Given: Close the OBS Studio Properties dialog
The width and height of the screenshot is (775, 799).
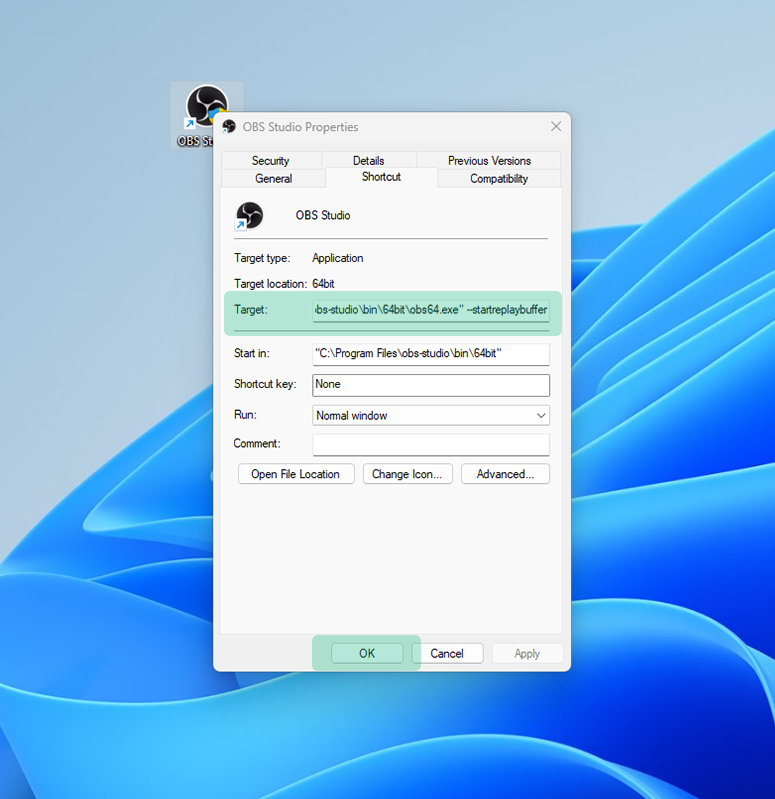Looking at the screenshot, I should click(x=556, y=127).
